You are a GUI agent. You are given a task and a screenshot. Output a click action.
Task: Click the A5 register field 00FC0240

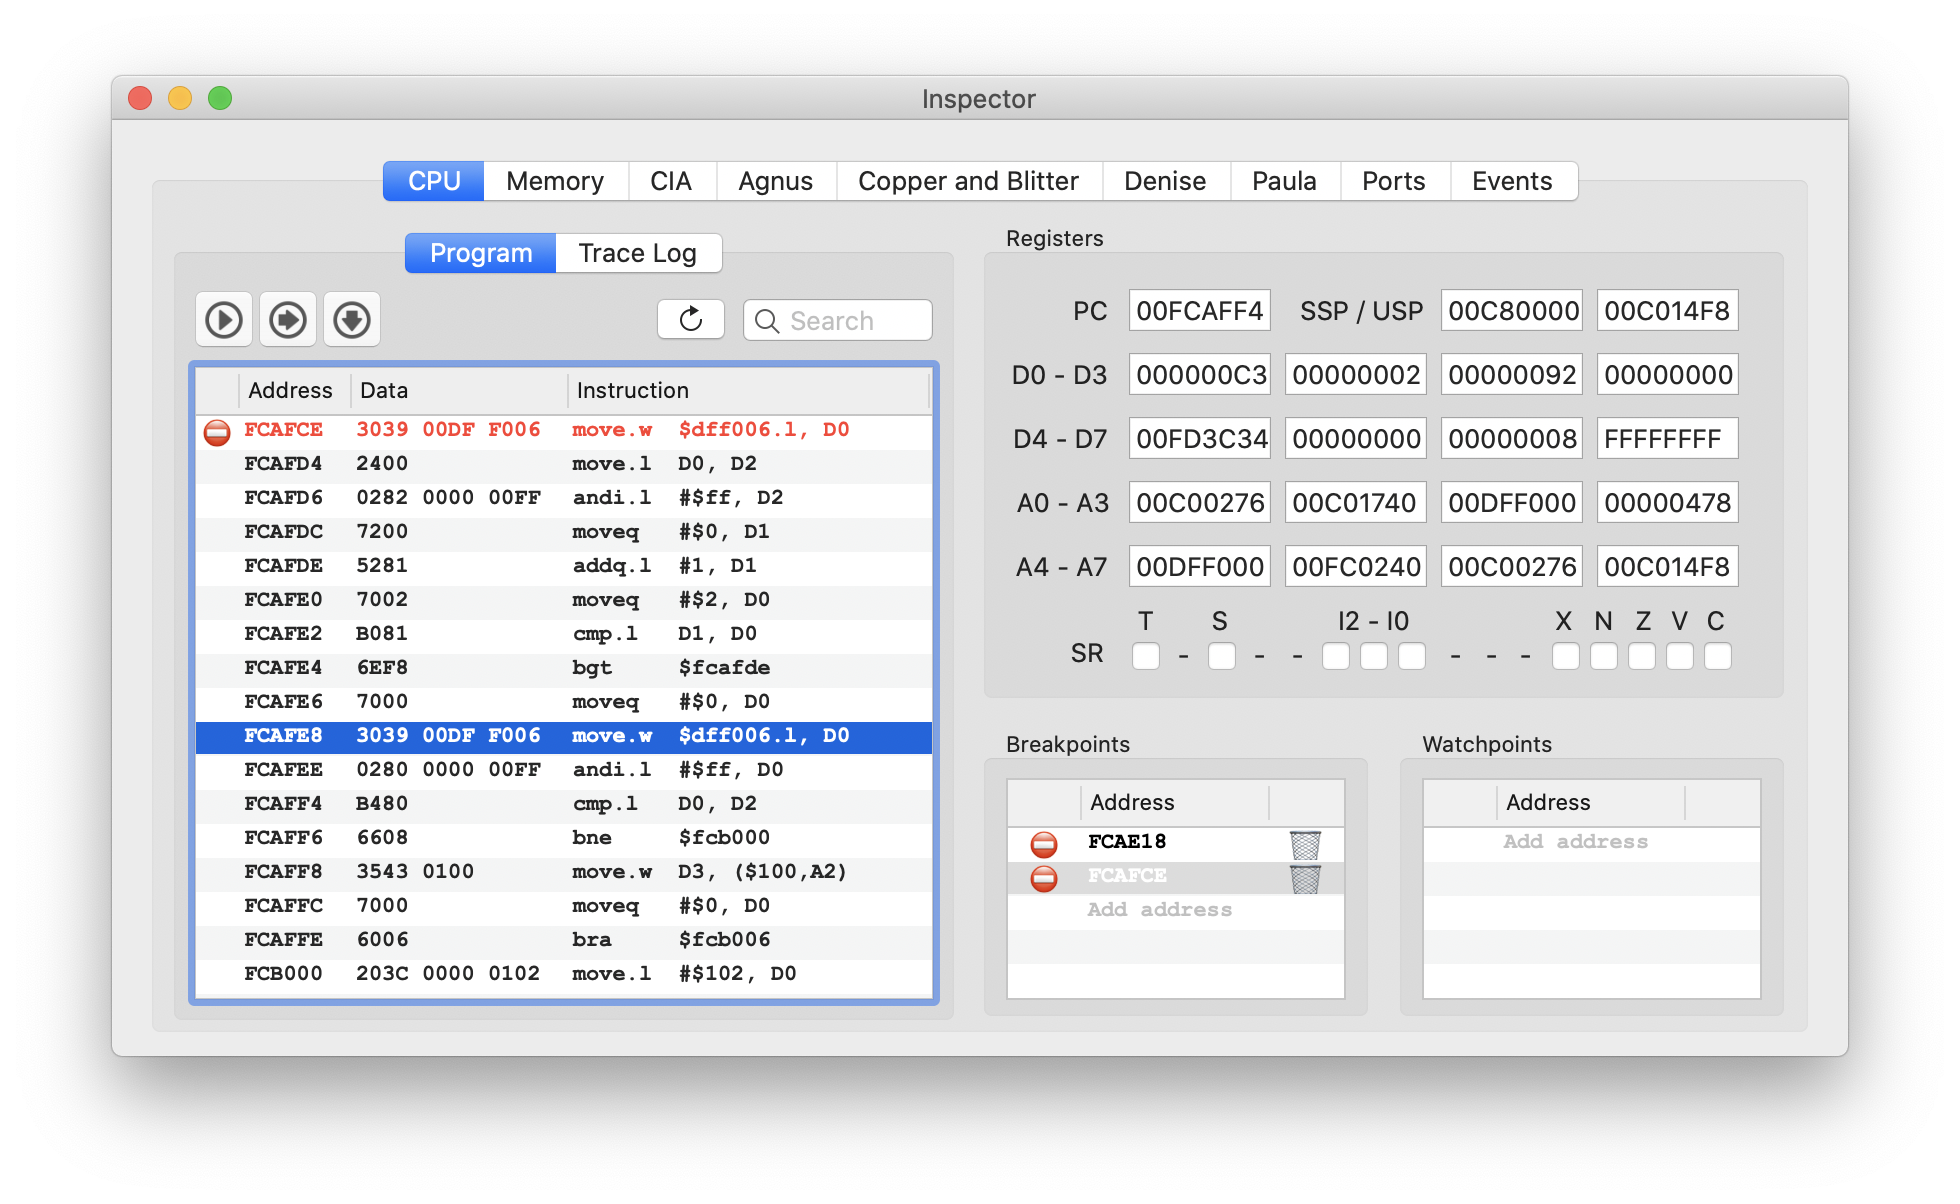click(1356, 567)
